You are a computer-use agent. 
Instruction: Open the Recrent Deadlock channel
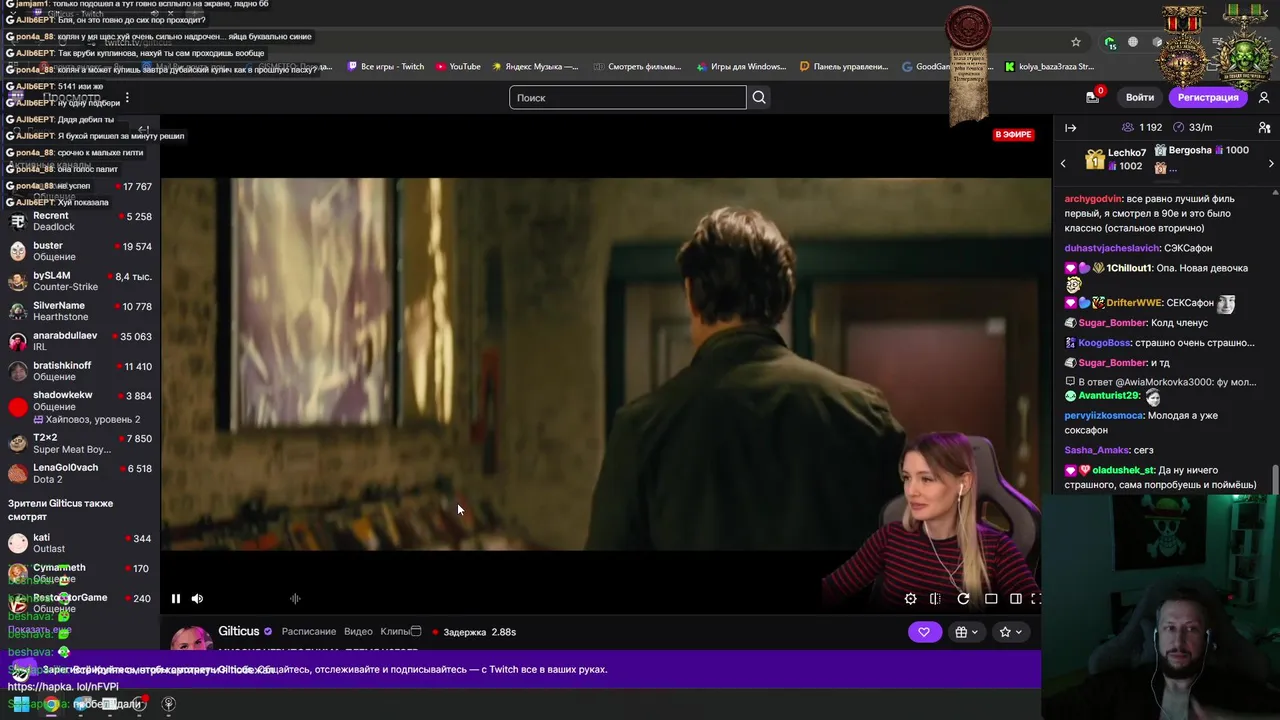80,221
